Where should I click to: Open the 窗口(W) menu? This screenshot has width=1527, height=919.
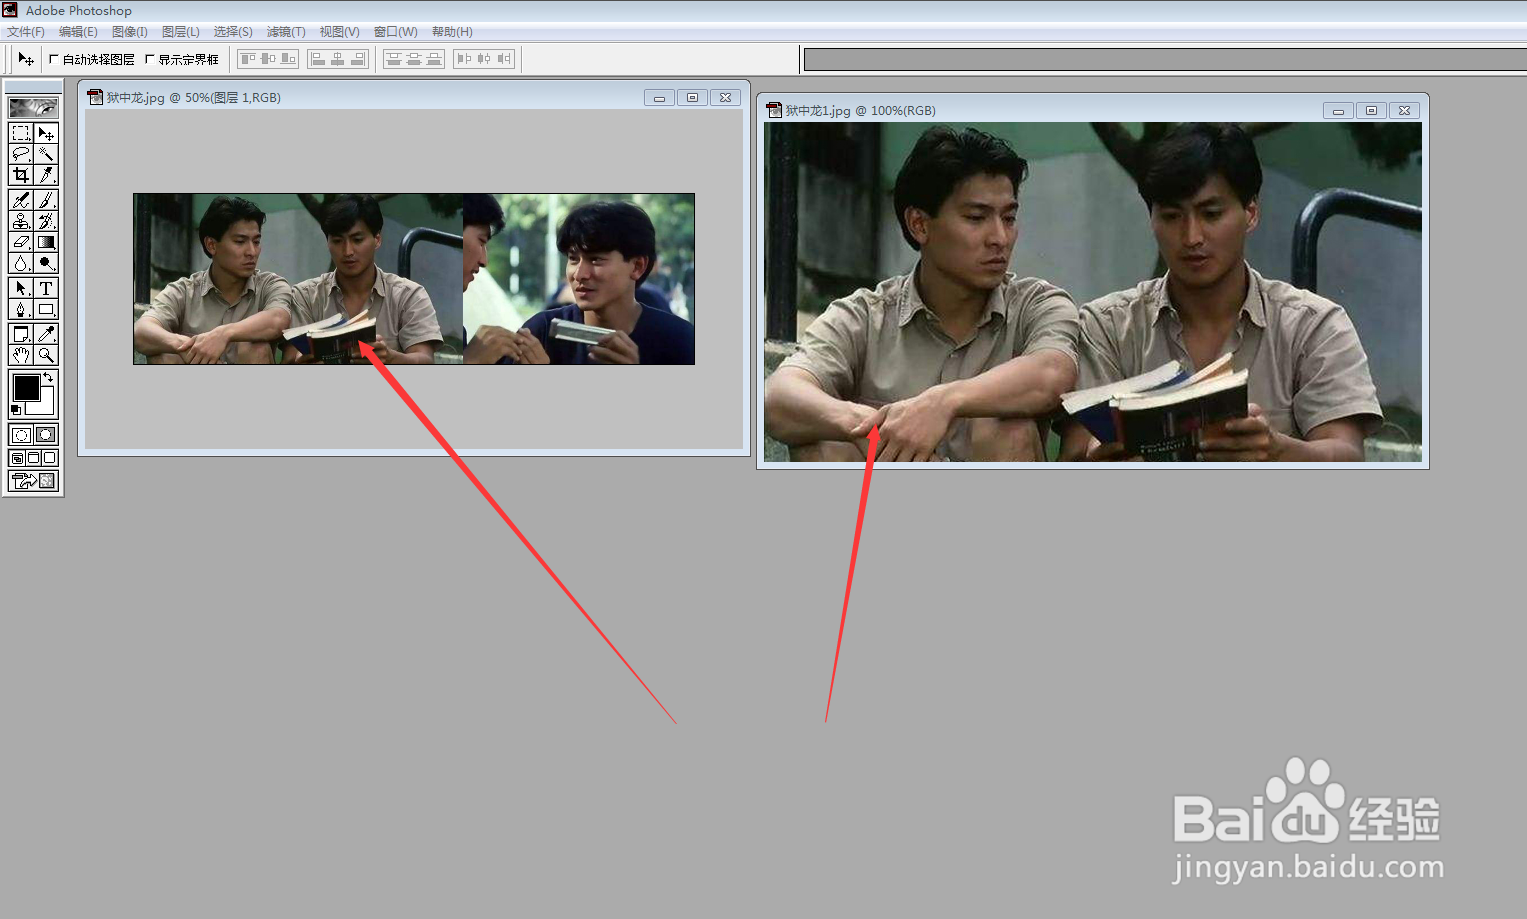(396, 32)
